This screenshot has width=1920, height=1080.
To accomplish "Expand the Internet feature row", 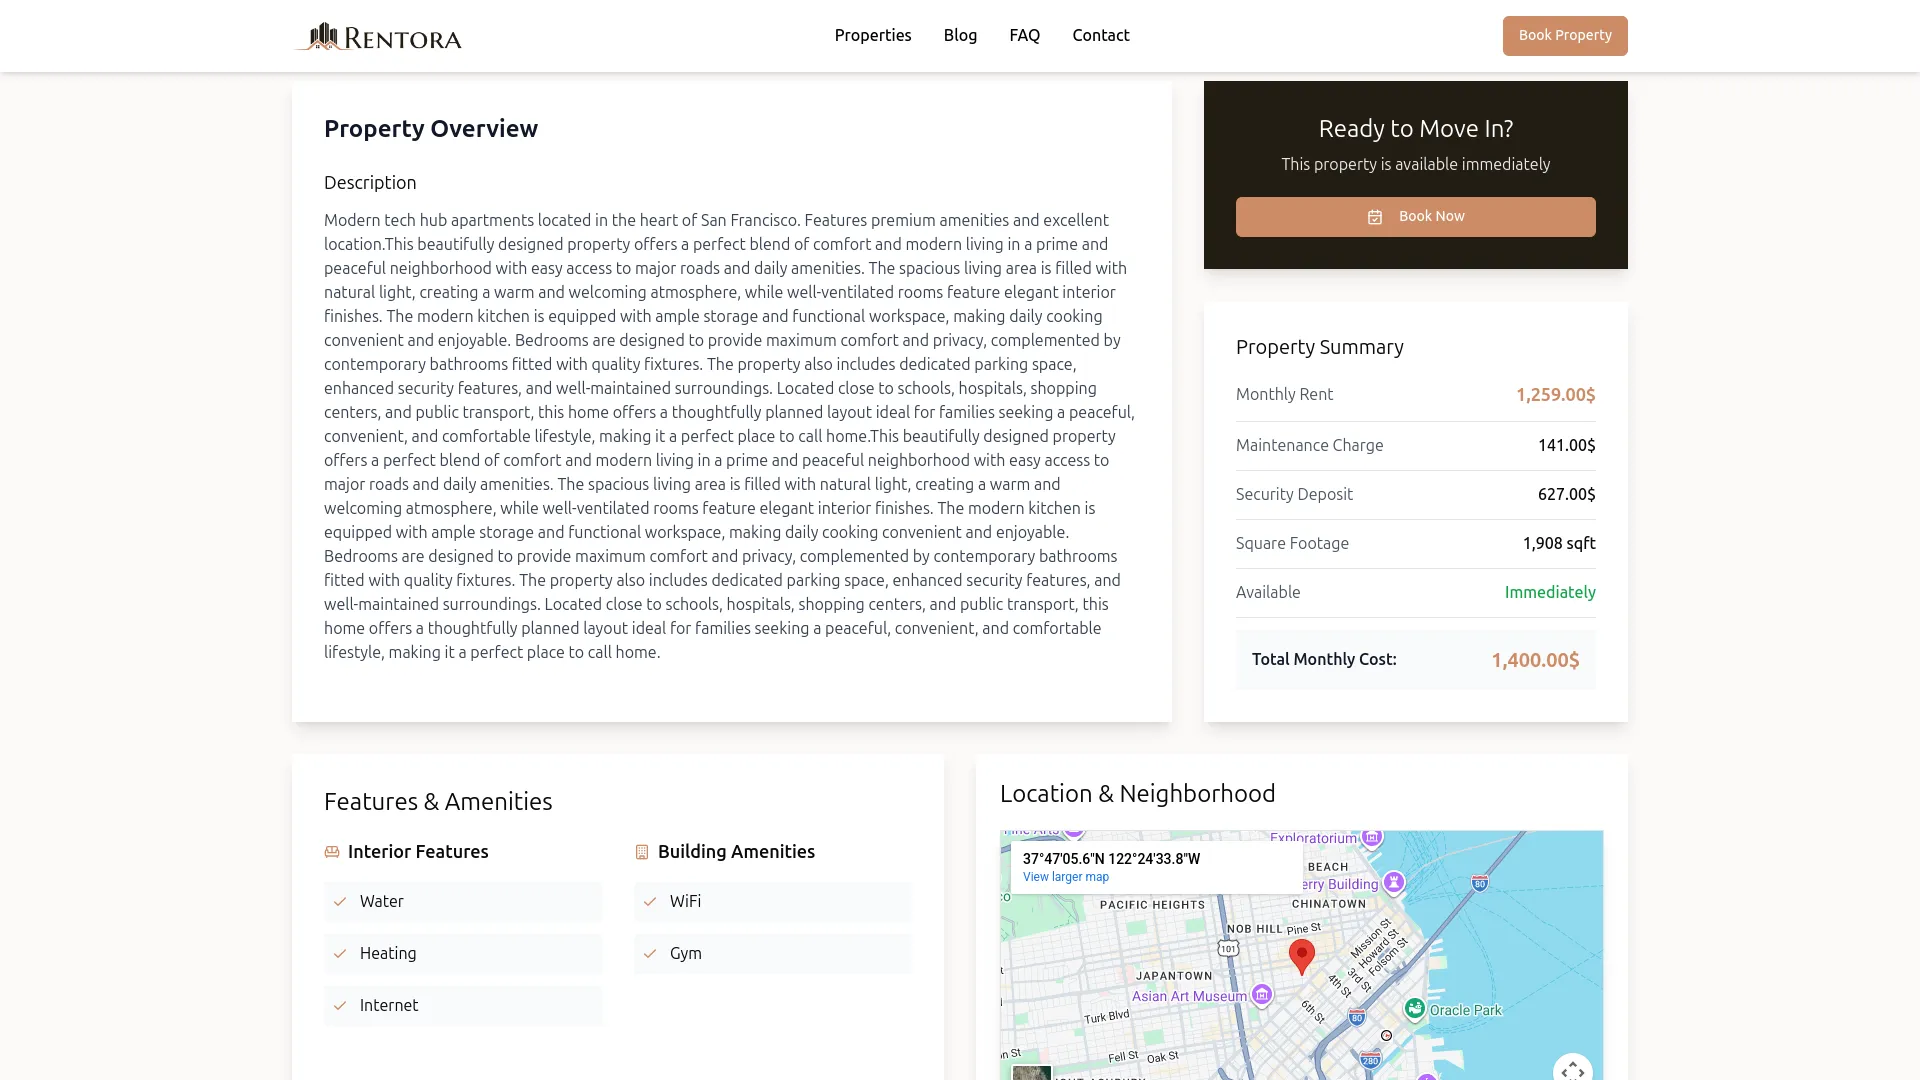I will (462, 1005).
